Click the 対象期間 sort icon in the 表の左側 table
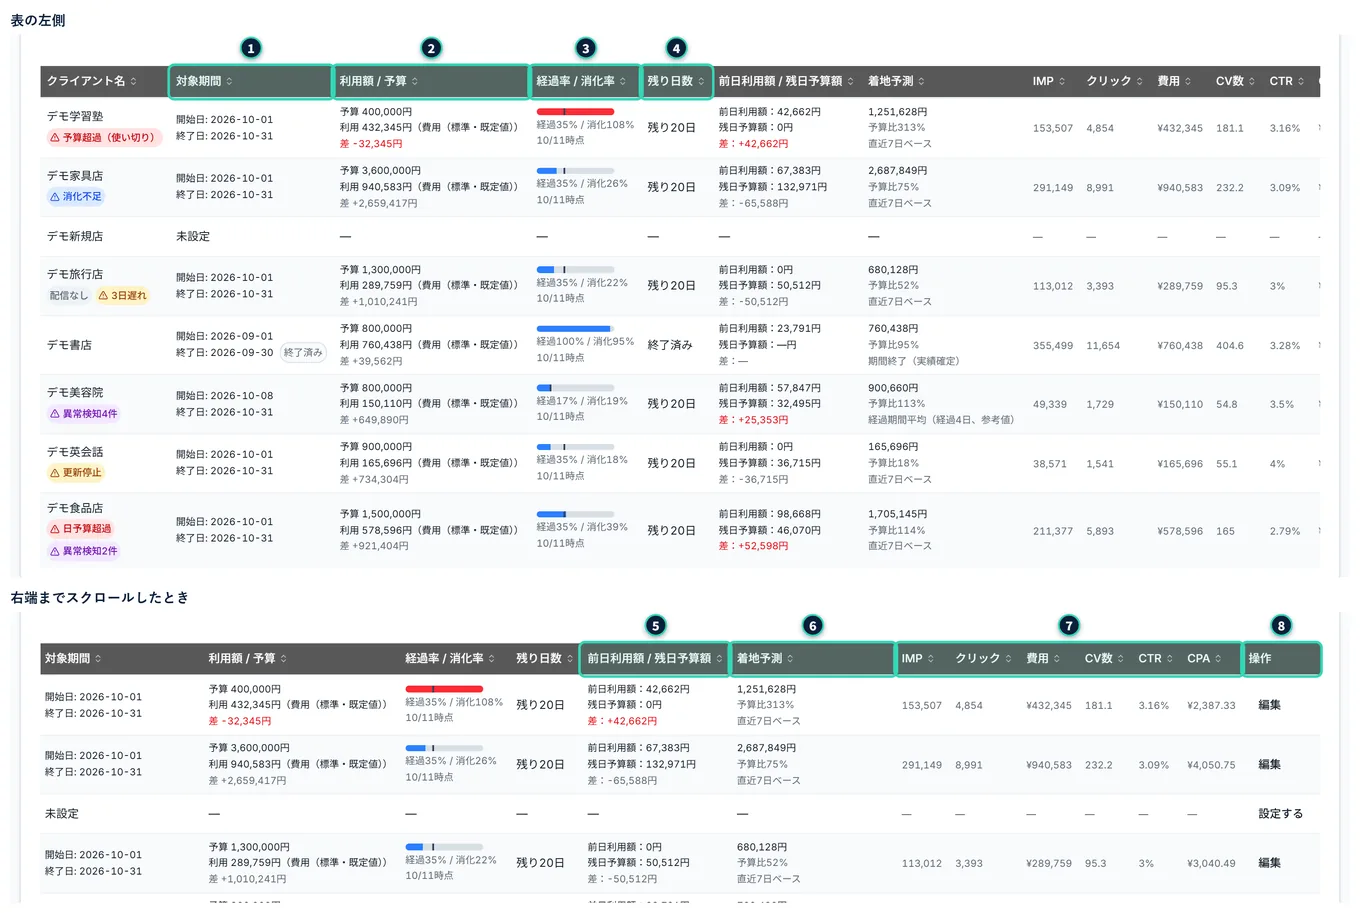This screenshot has height=913, width=1360. [229, 81]
